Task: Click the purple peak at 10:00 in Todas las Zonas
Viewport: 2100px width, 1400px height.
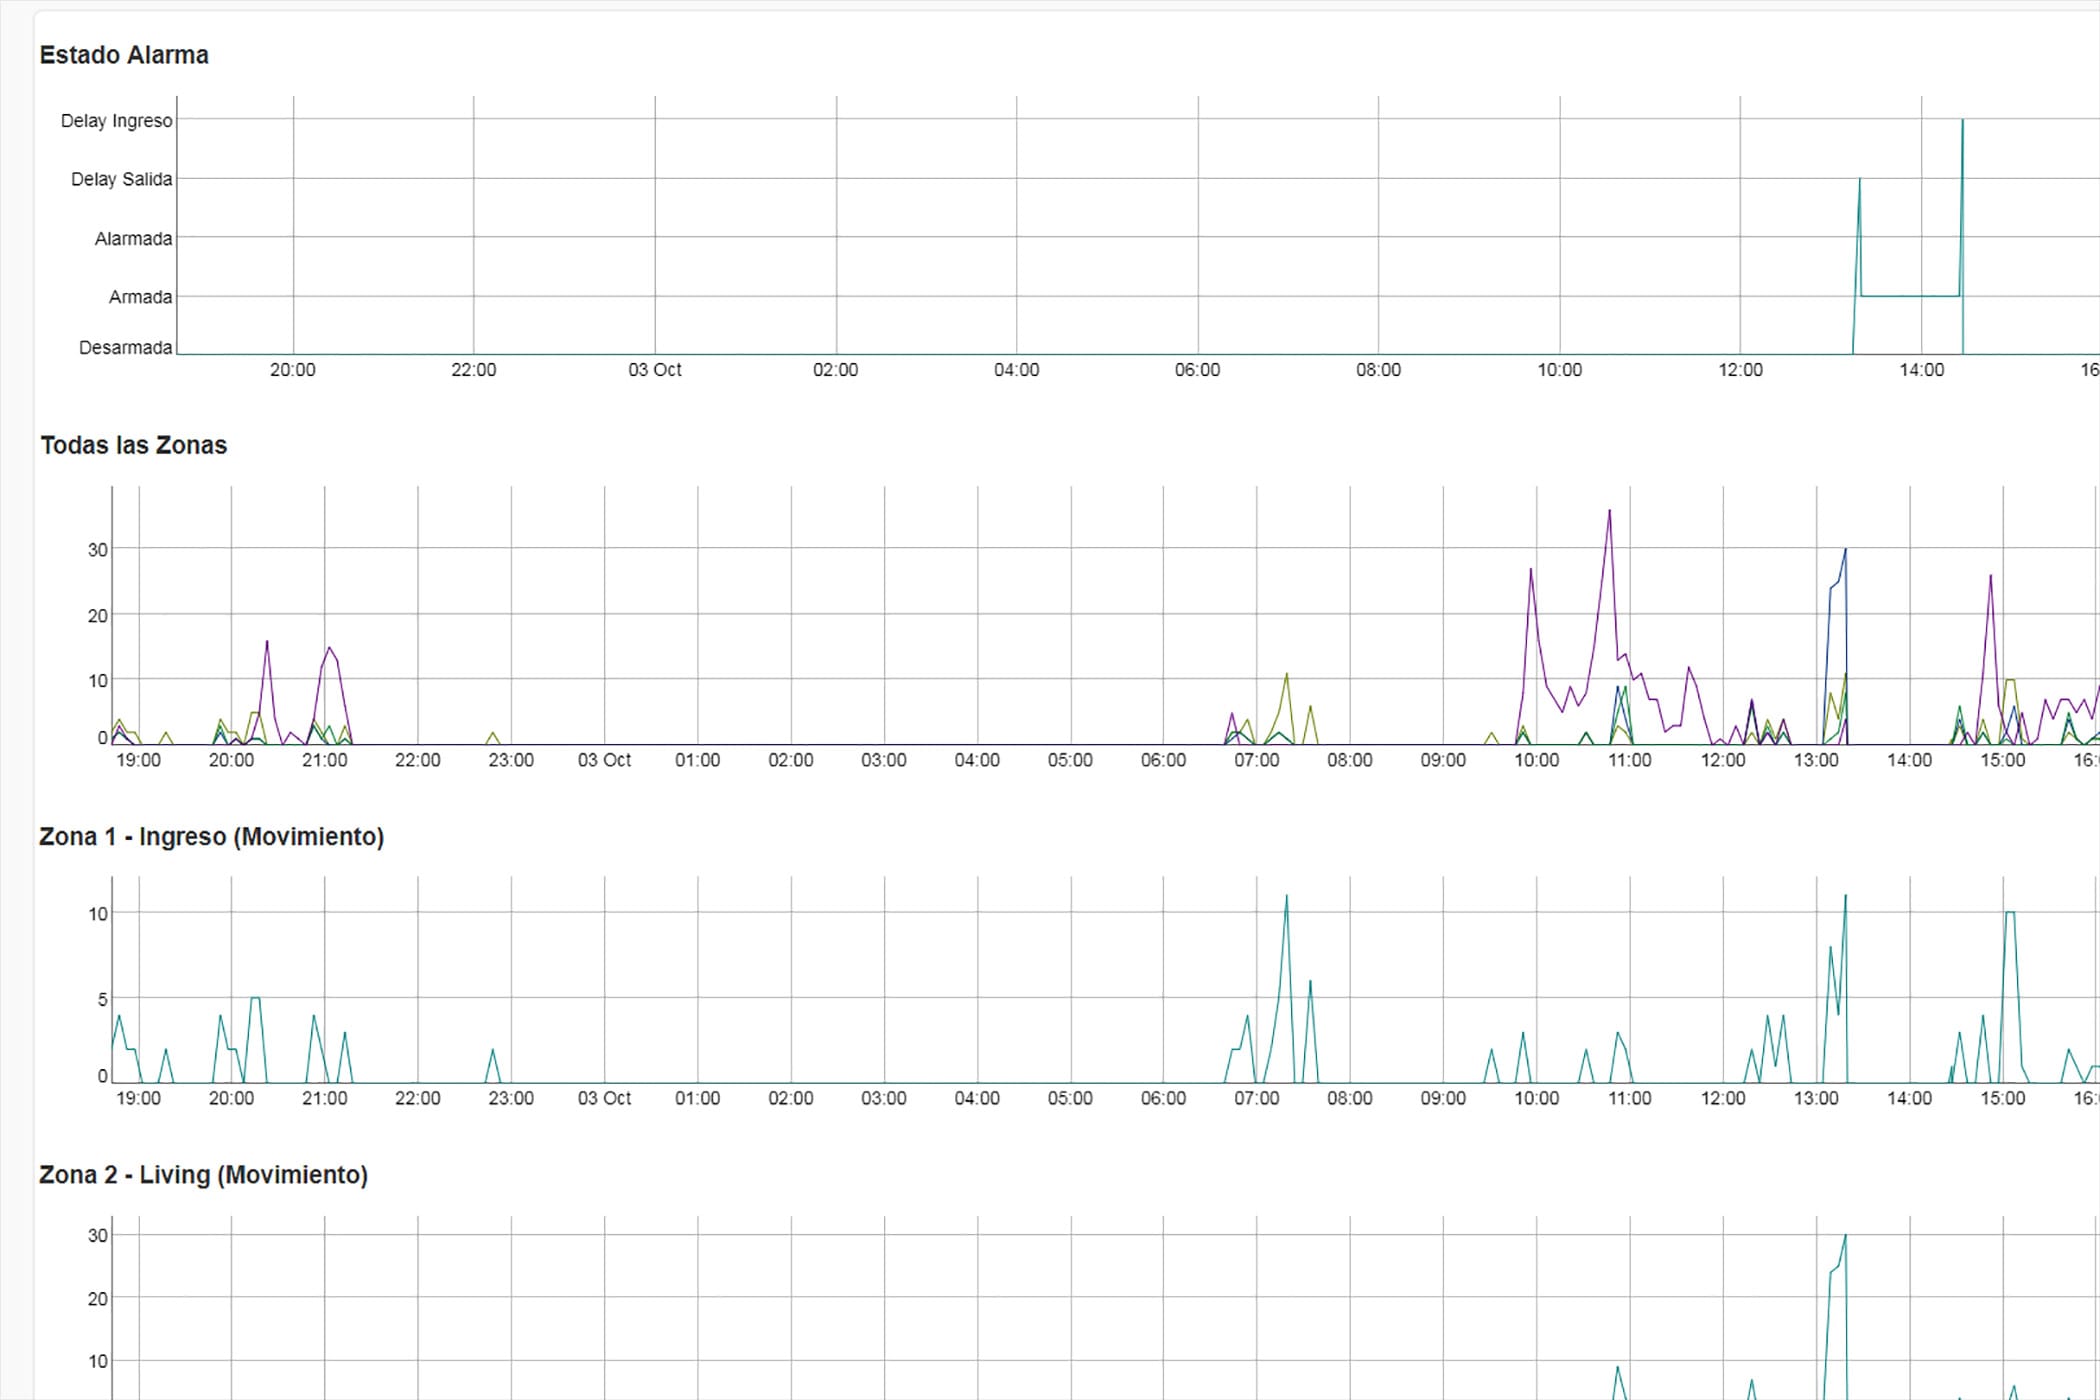Action: point(1531,570)
